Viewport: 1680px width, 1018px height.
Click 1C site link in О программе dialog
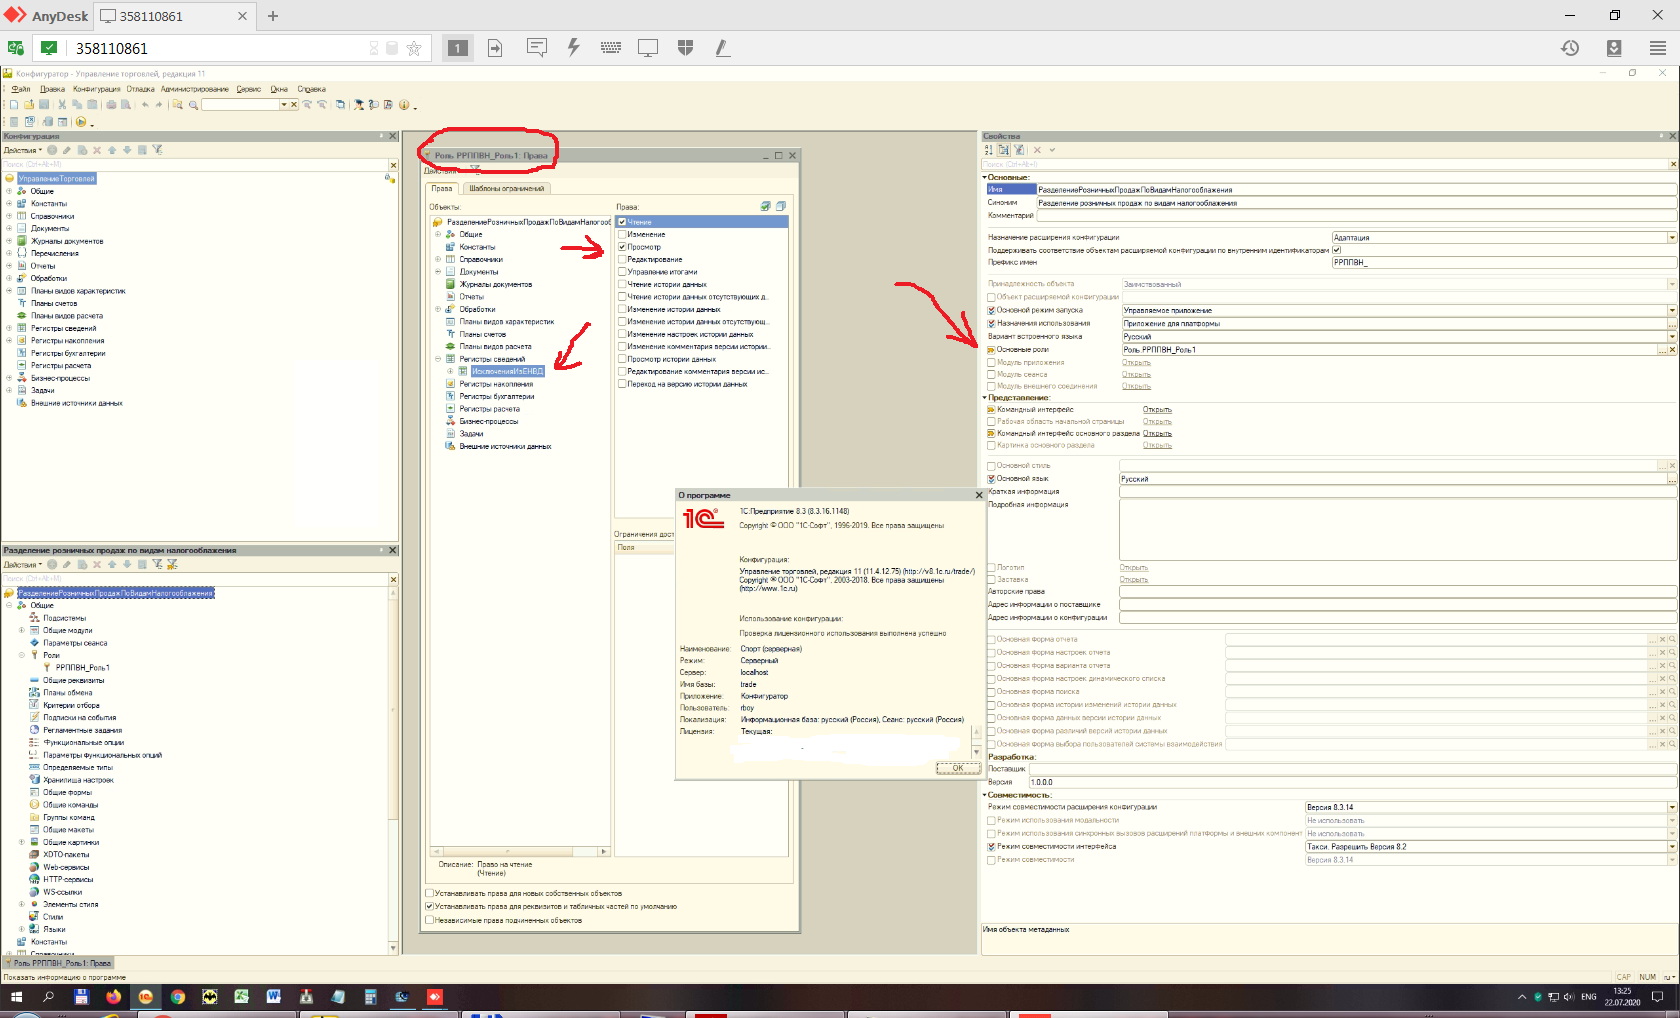click(x=769, y=588)
